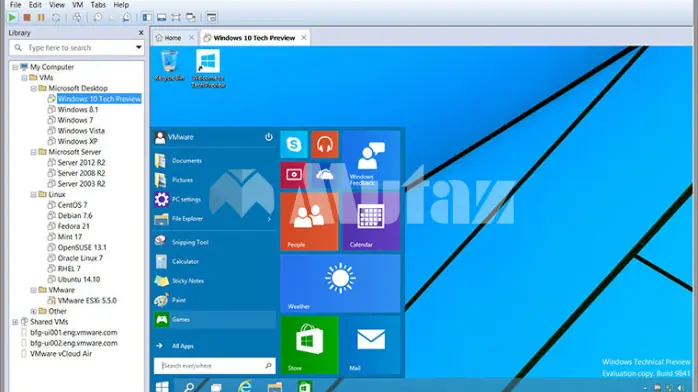Click All Apps in Start menu
The width and height of the screenshot is (698, 392).
(183, 346)
